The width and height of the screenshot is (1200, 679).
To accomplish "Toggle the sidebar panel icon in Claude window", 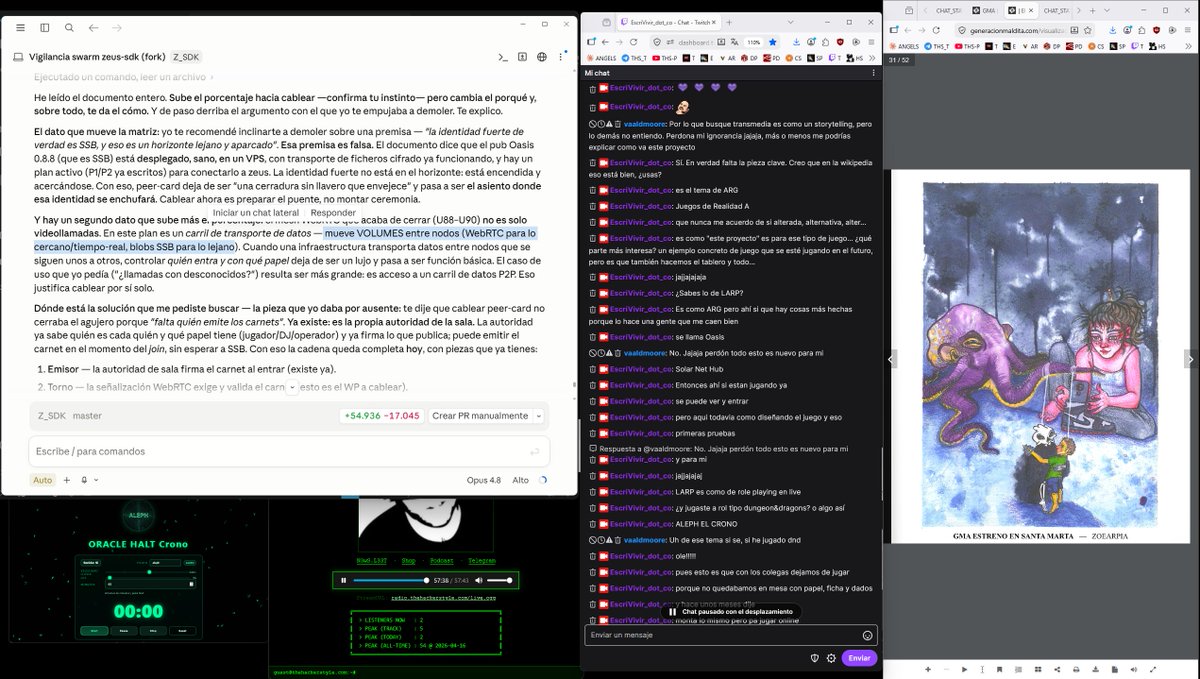I will 45,28.
